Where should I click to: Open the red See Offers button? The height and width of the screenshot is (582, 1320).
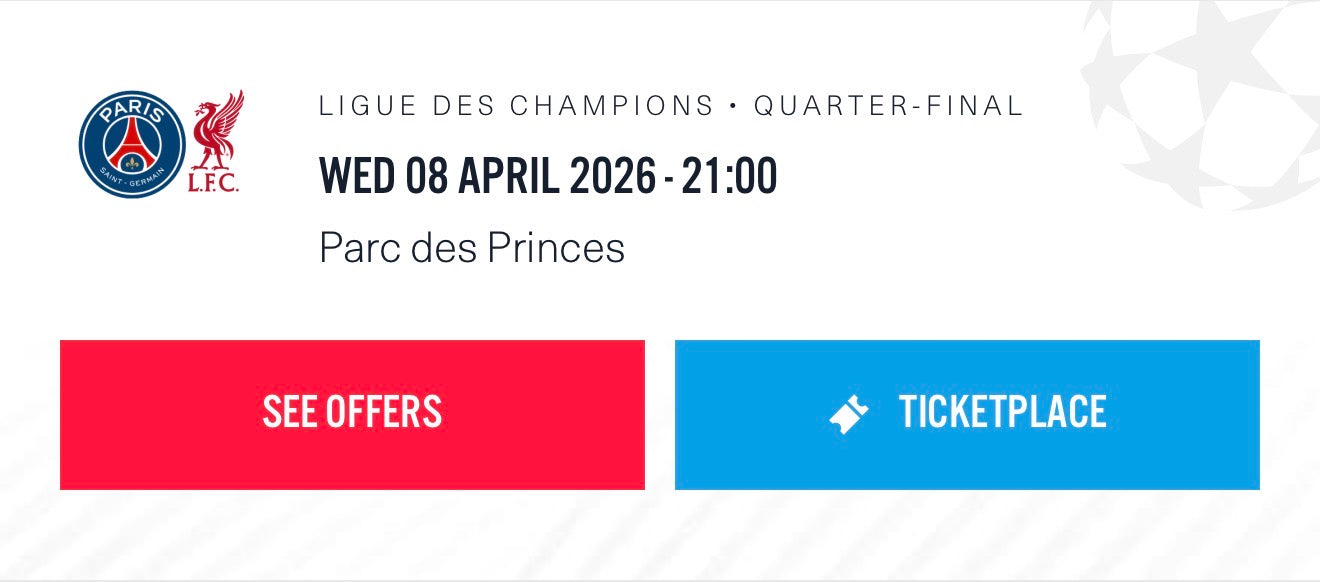tap(352, 414)
